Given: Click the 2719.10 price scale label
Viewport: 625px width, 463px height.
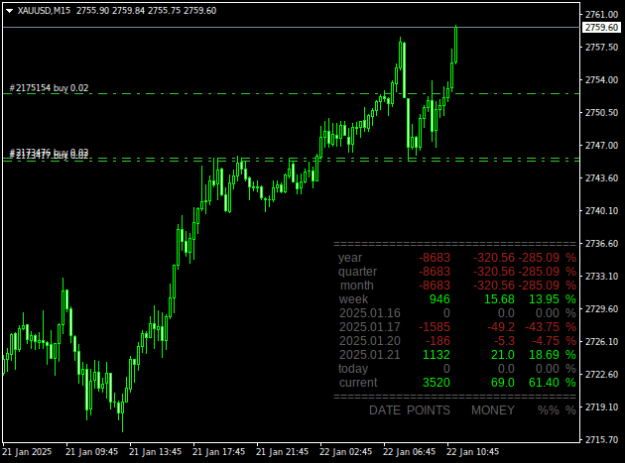Looking at the screenshot, I should 601,407.
